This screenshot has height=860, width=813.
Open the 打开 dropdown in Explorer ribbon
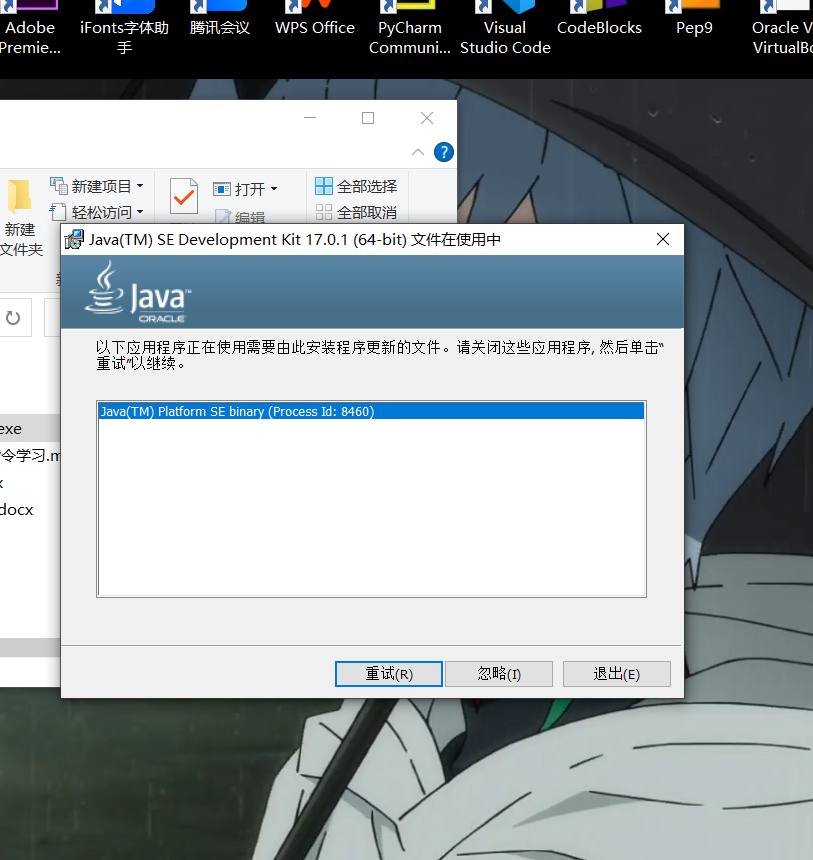pos(245,189)
